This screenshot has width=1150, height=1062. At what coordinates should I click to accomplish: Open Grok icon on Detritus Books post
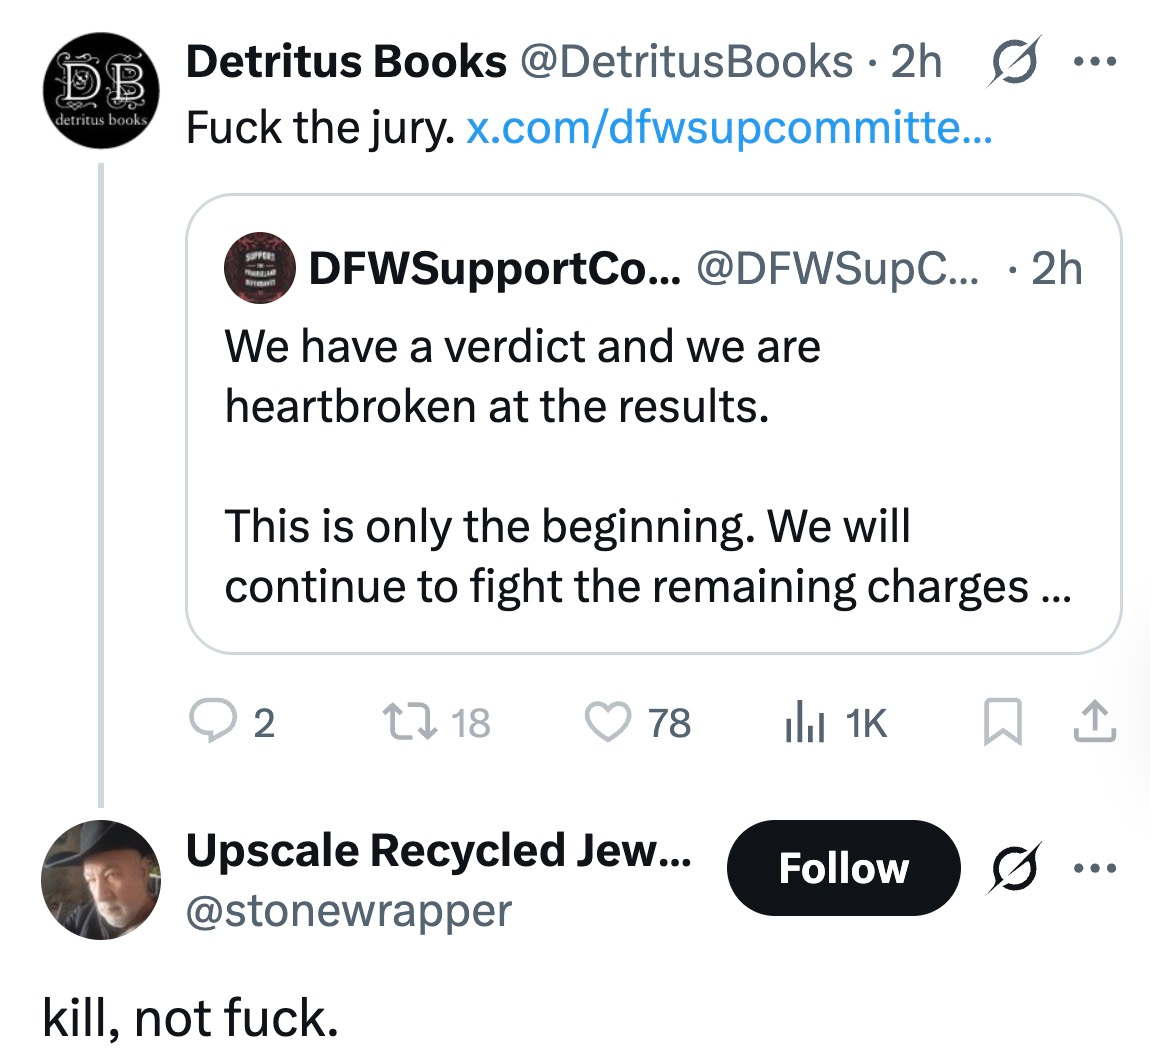click(1012, 63)
